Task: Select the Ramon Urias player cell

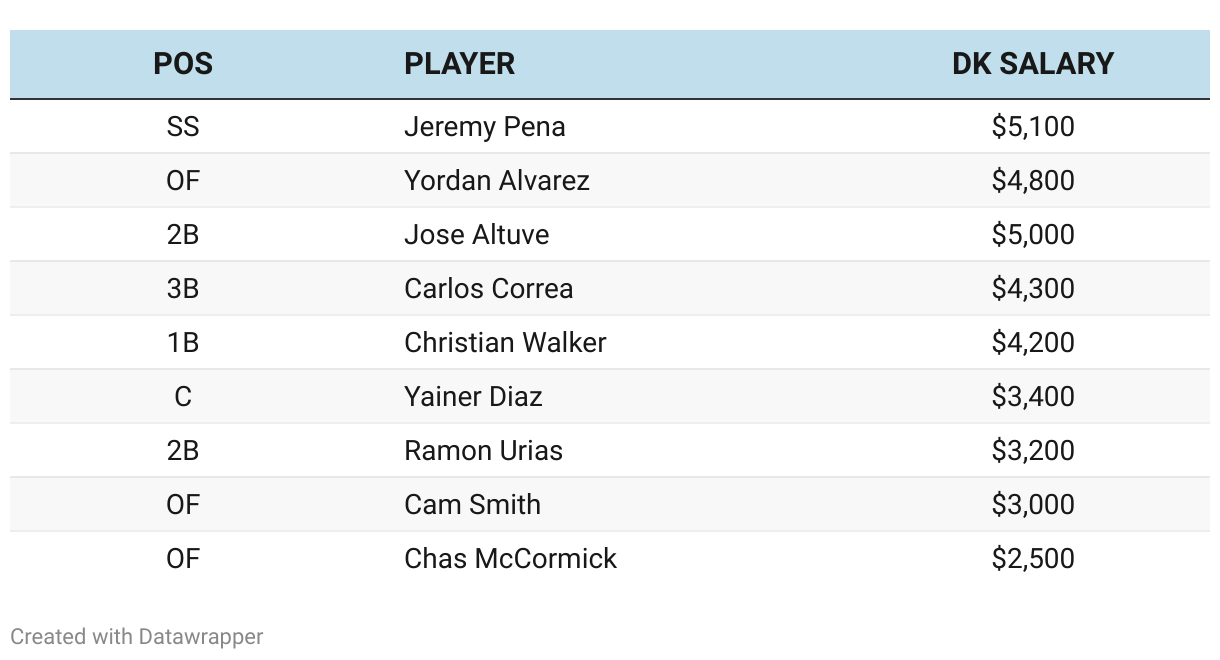Action: coord(483,451)
